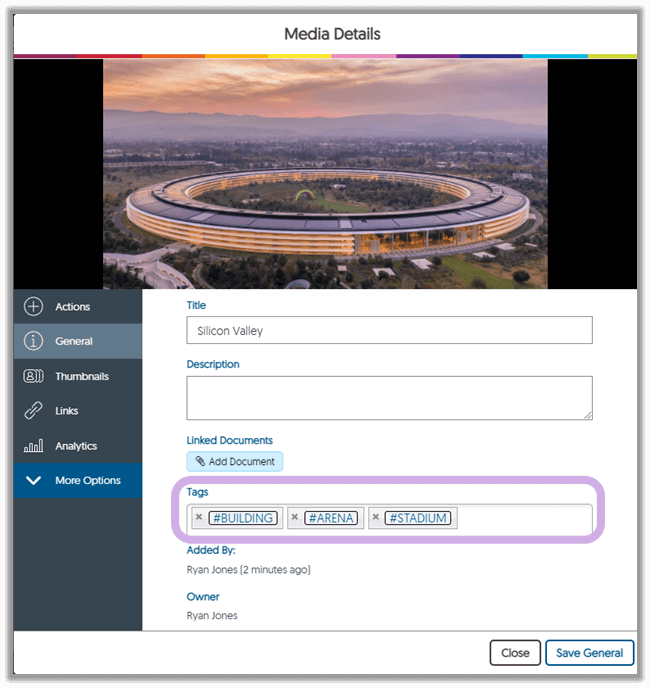Switch to the Analytics section label
The width and height of the screenshot is (650, 688).
(76, 446)
